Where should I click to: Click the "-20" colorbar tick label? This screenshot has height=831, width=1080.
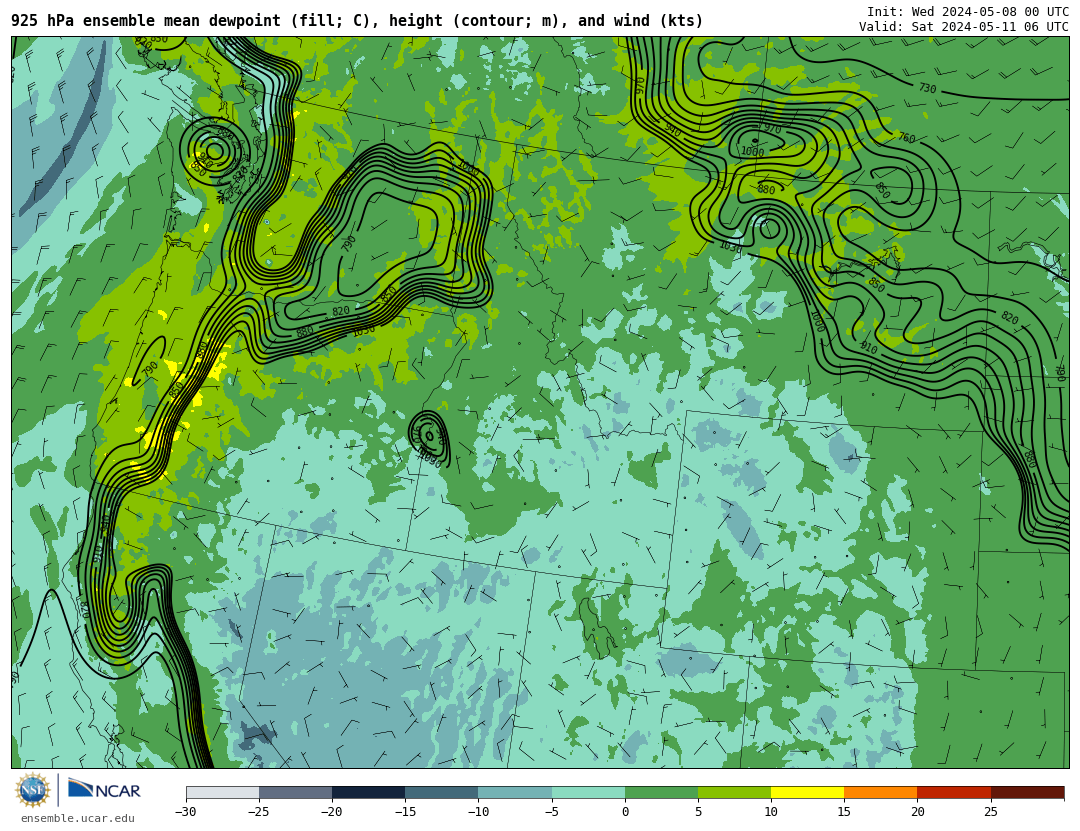click(331, 812)
